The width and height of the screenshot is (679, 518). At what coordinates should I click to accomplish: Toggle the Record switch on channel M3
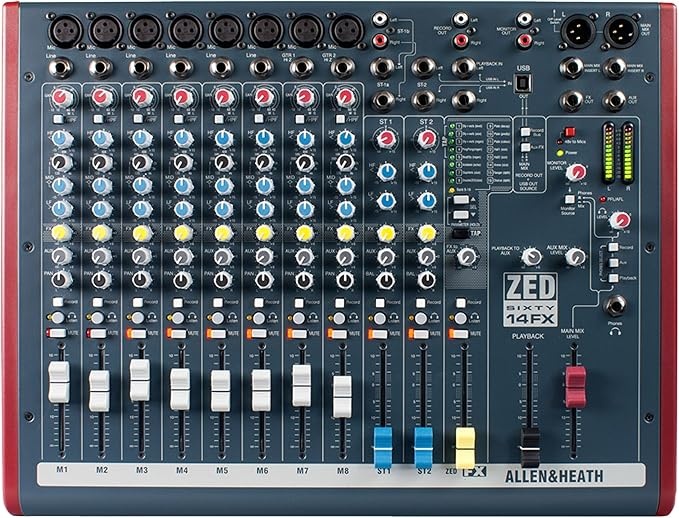(138, 302)
